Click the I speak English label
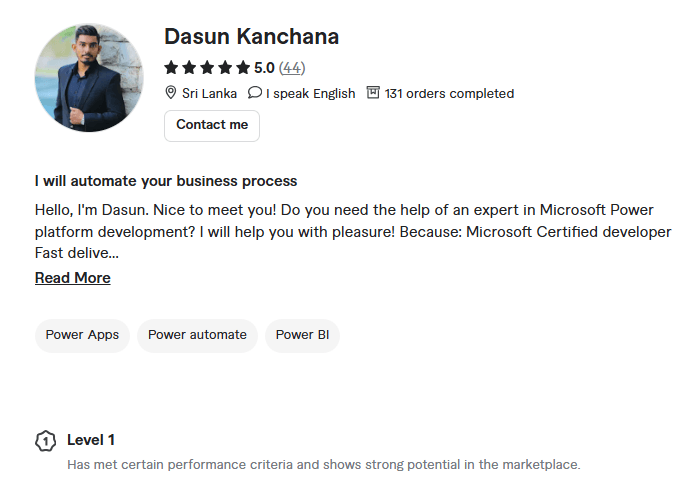The width and height of the screenshot is (699, 499). click(310, 93)
